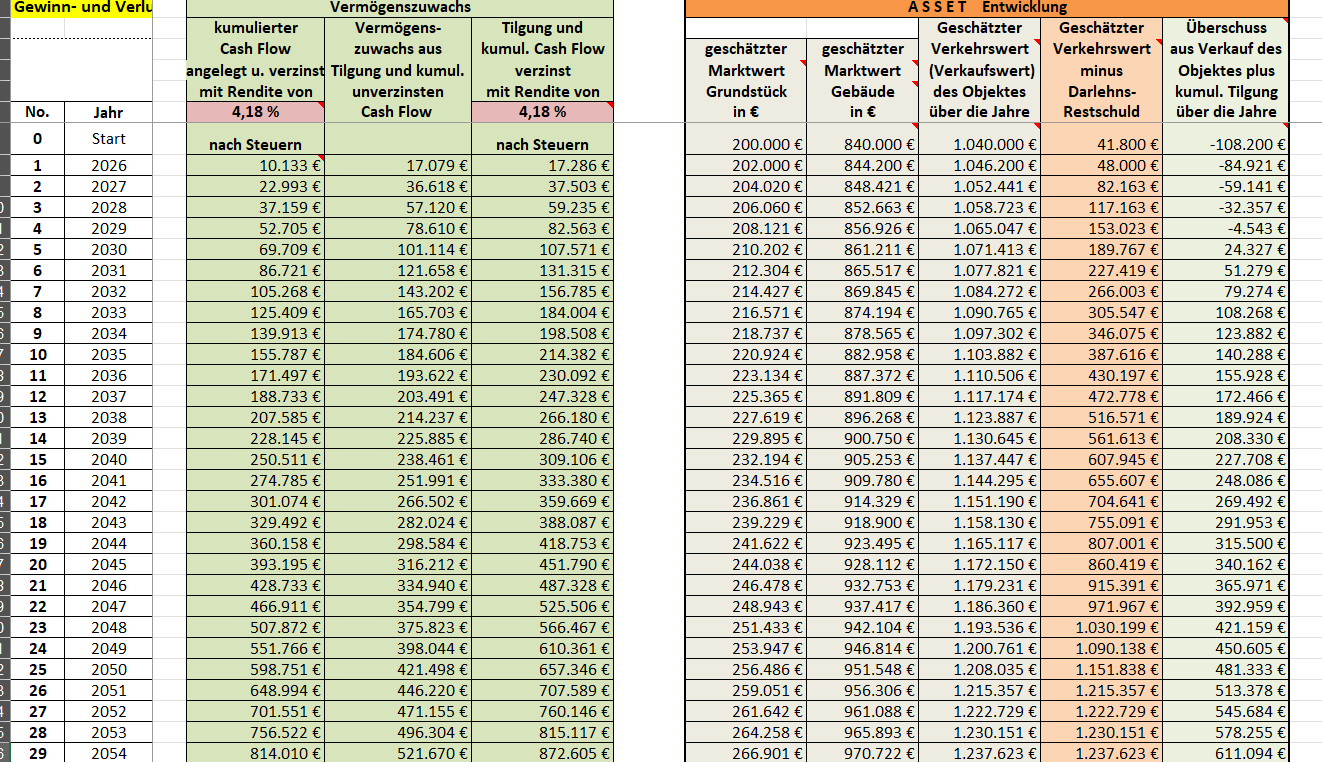1322x762 pixels.
Task: Select the 611.094 € Überschuss cell
Action: pos(1226,753)
